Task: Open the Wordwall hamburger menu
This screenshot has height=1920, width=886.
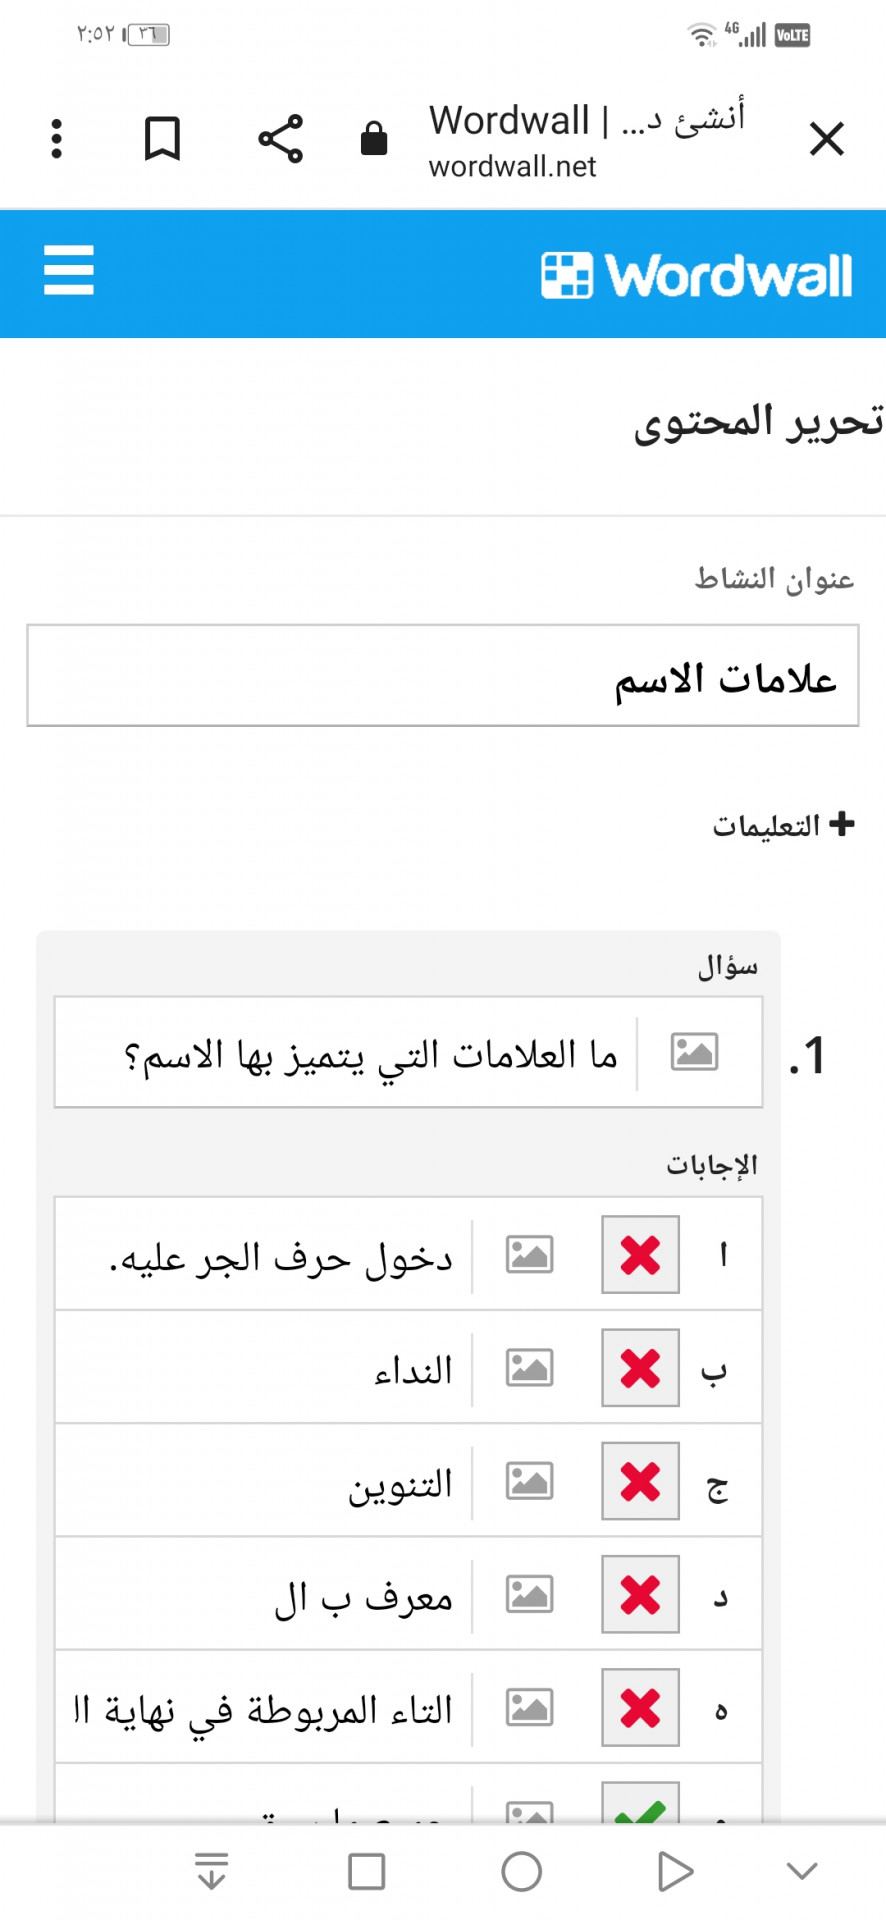Action: click(69, 270)
